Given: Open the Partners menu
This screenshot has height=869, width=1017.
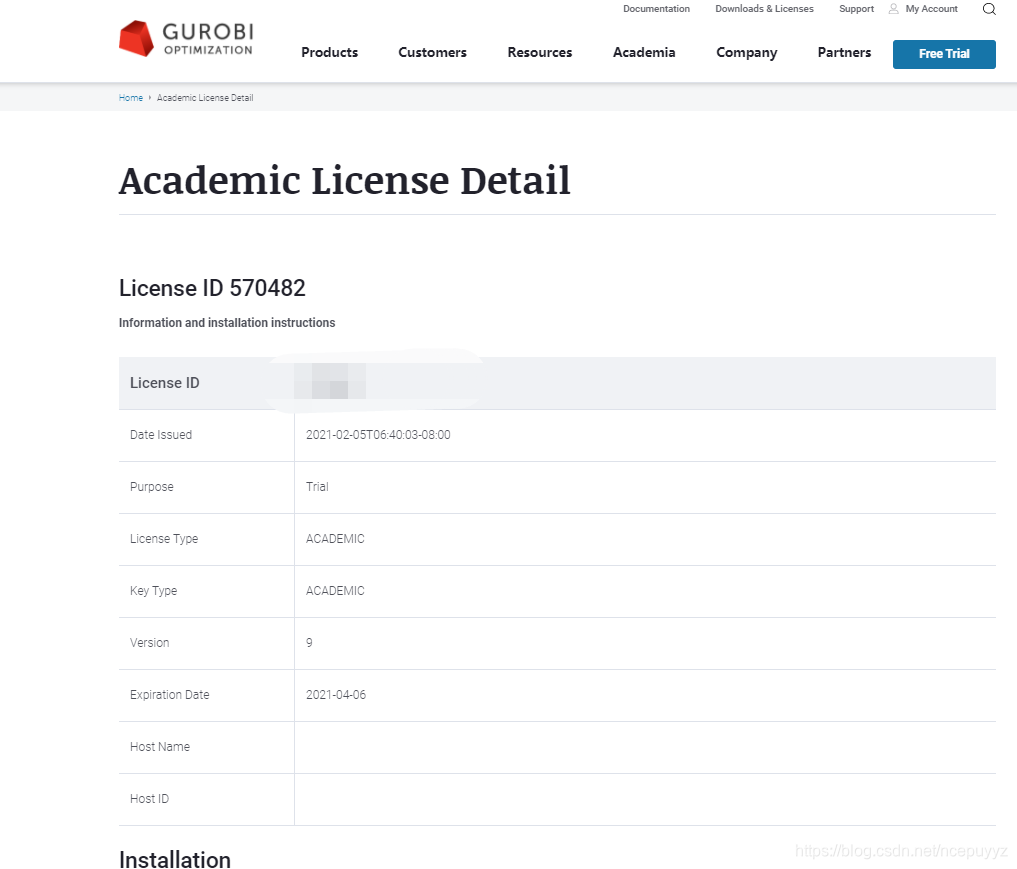Looking at the screenshot, I should pos(844,53).
